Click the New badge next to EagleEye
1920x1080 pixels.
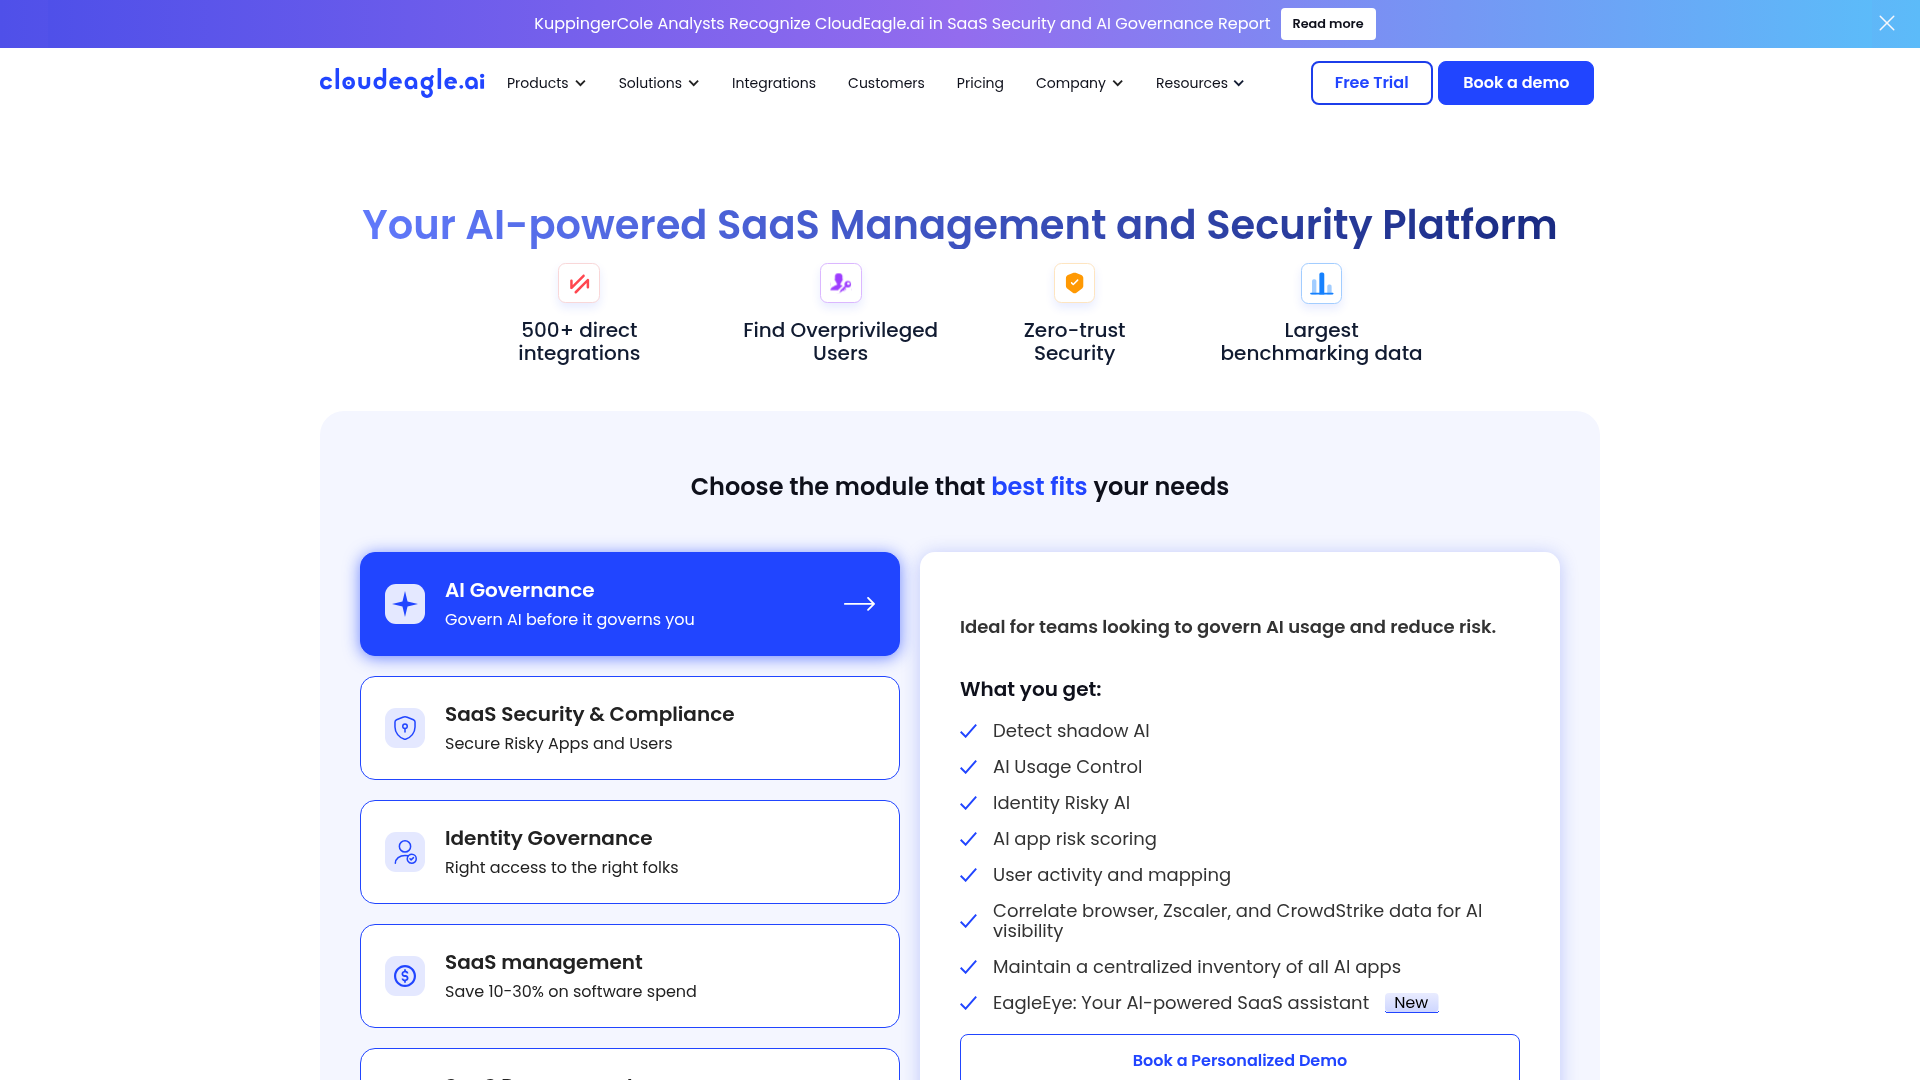pyautogui.click(x=1411, y=1003)
